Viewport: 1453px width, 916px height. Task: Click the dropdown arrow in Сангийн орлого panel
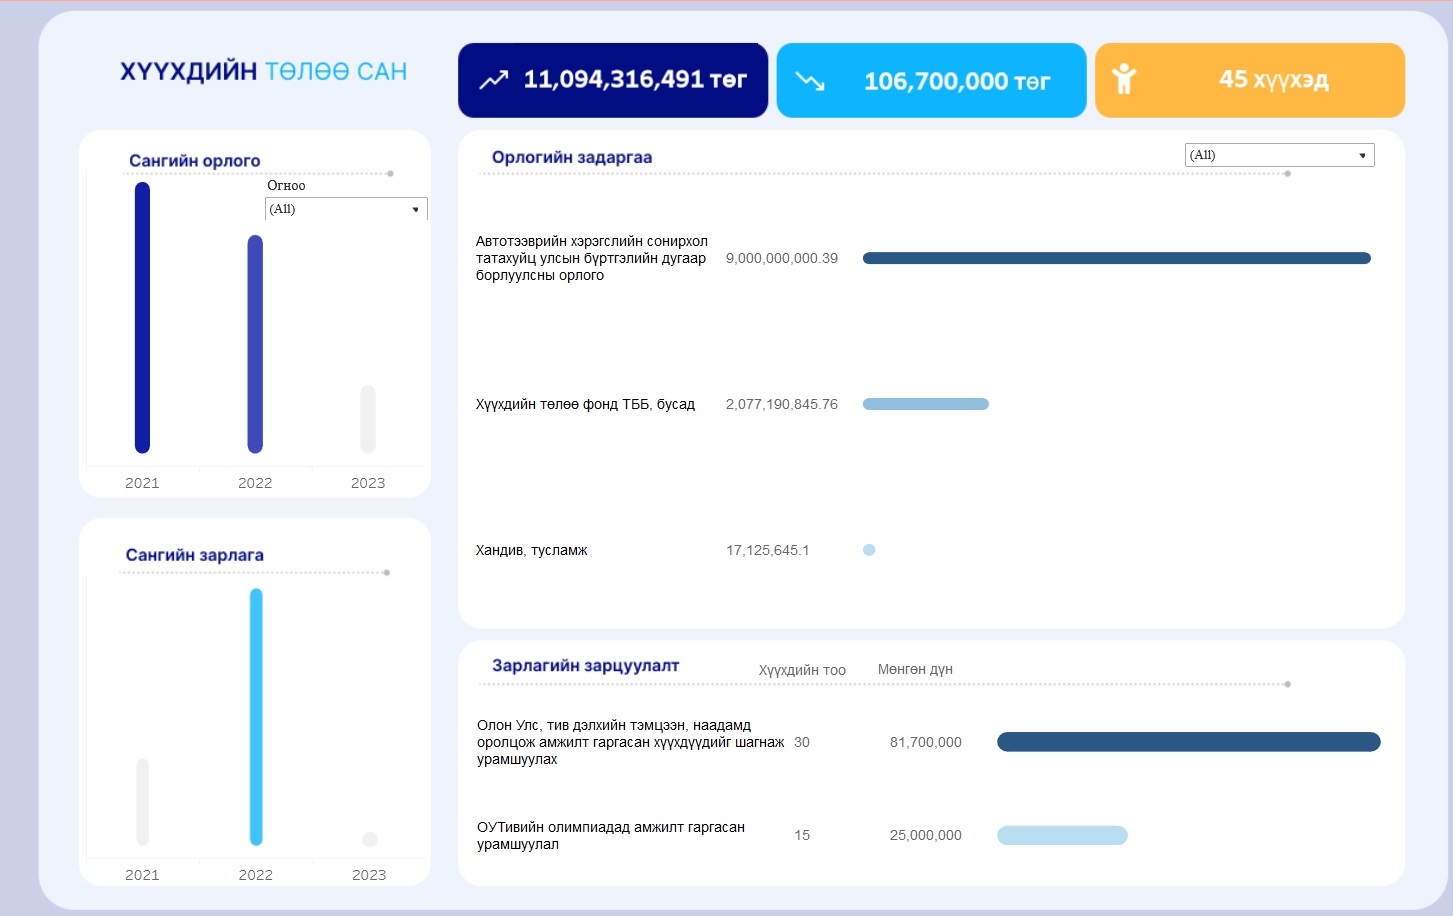pyautogui.click(x=416, y=209)
